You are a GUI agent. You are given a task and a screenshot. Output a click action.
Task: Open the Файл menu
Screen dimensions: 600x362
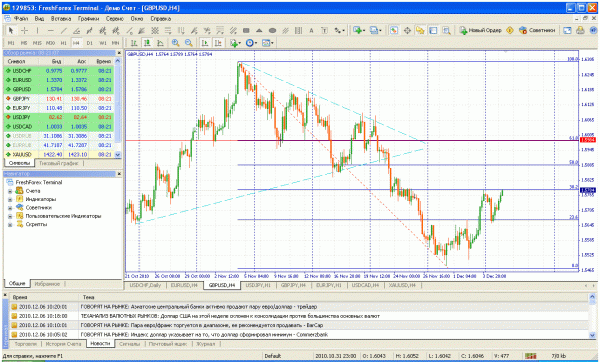point(21,18)
